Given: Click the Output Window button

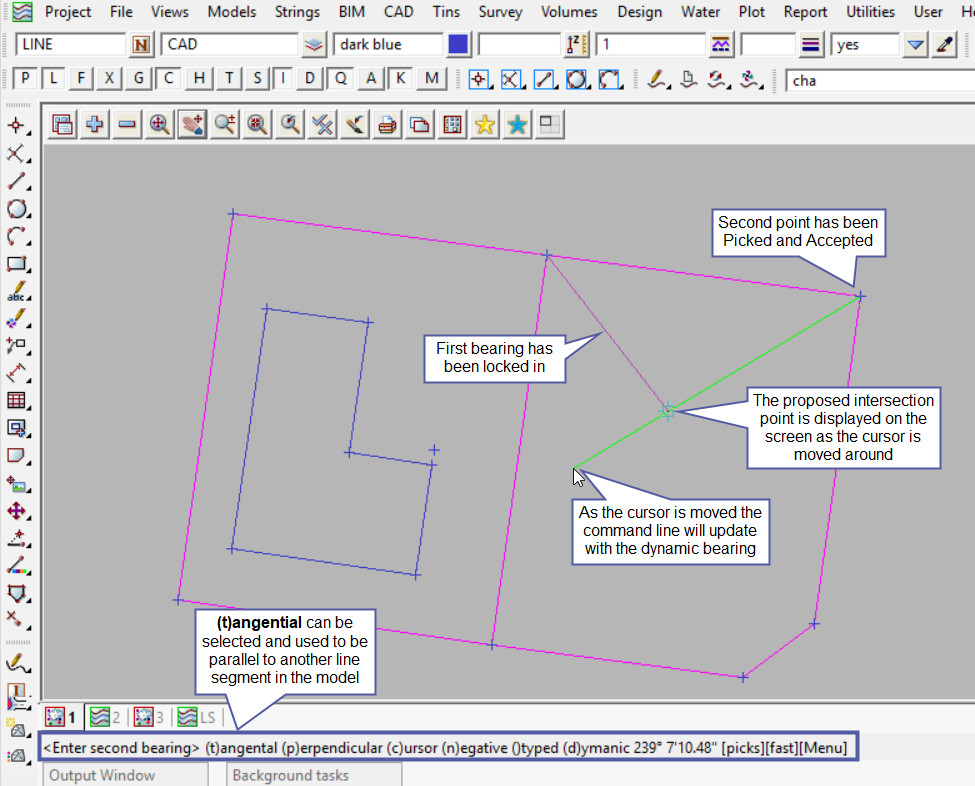Looking at the screenshot, I should tap(102, 775).
